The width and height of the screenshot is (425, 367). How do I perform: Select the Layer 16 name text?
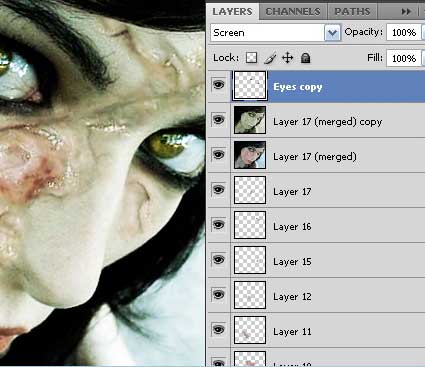click(292, 227)
